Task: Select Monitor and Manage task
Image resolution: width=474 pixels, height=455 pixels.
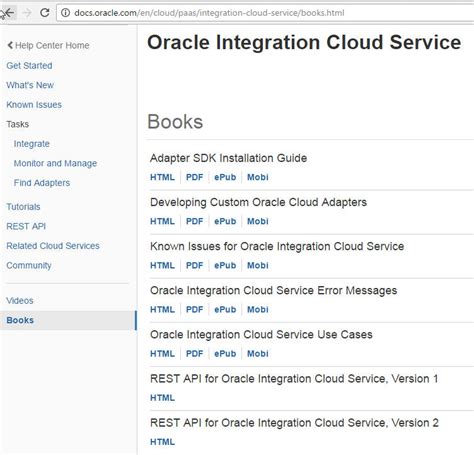Action: [x=55, y=163]
